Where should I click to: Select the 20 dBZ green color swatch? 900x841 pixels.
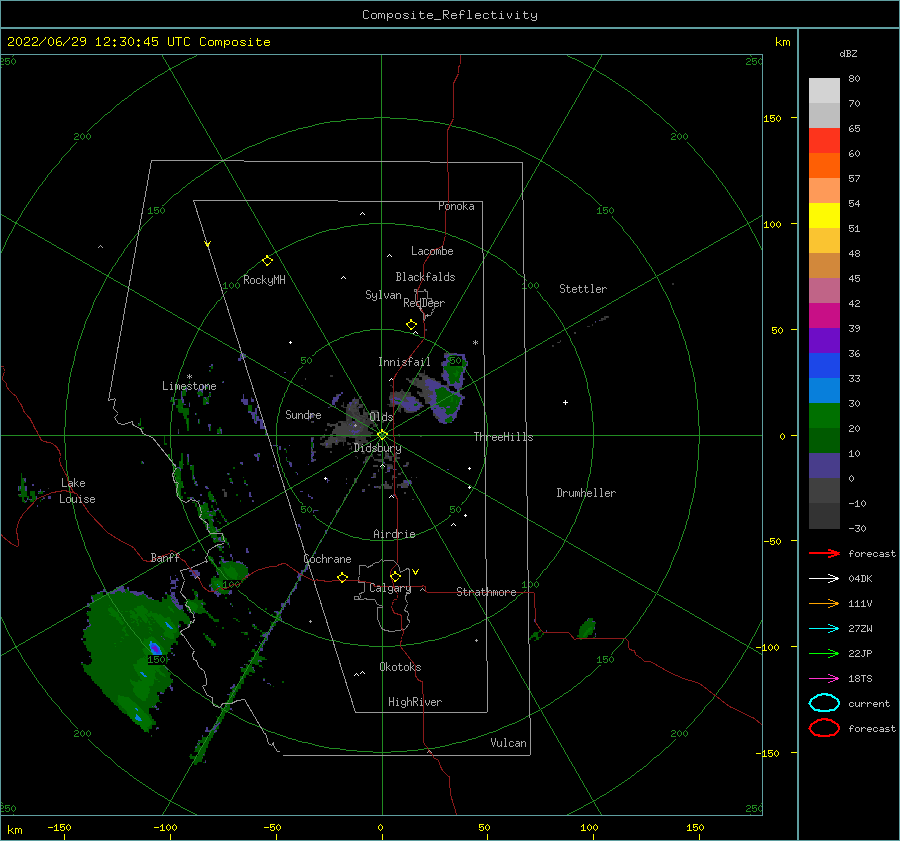pyautogui.click(x=824, y=415)
